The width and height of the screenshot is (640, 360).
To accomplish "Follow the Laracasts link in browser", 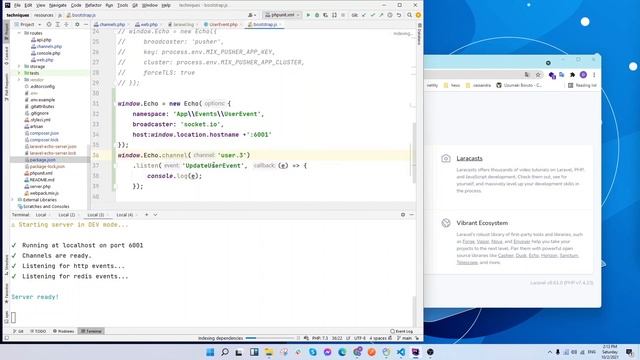I will pos(469,158).
